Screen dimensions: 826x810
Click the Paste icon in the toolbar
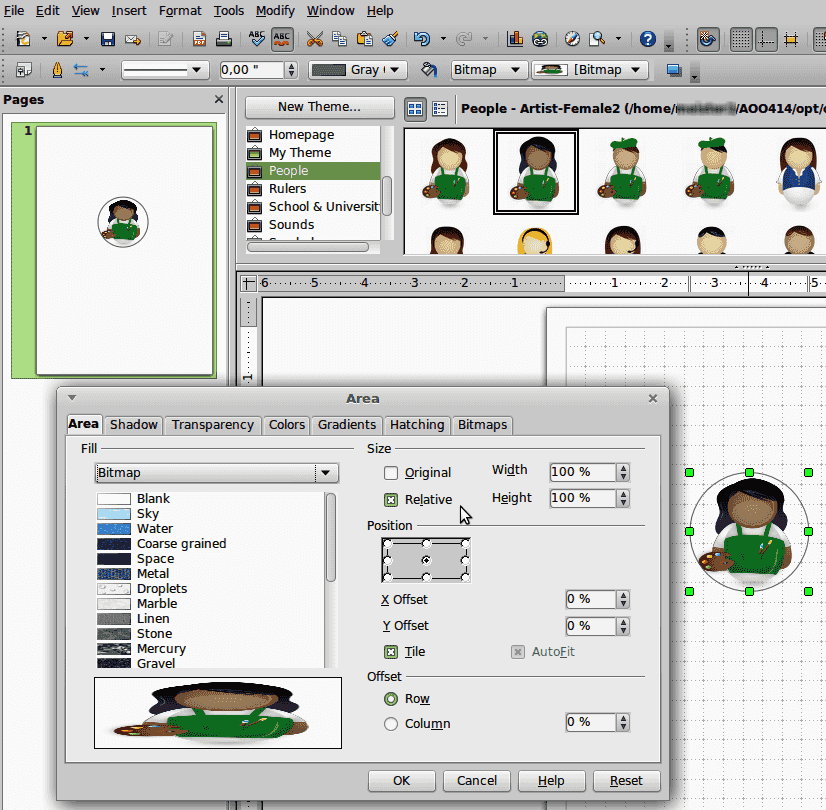pos(361,40)
